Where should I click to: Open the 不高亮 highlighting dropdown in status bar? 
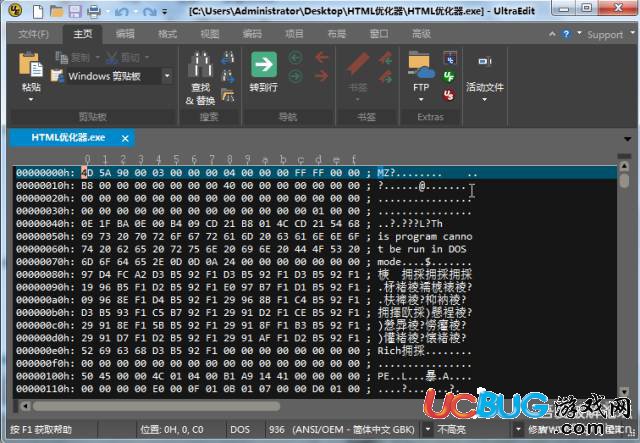(518, 429)
